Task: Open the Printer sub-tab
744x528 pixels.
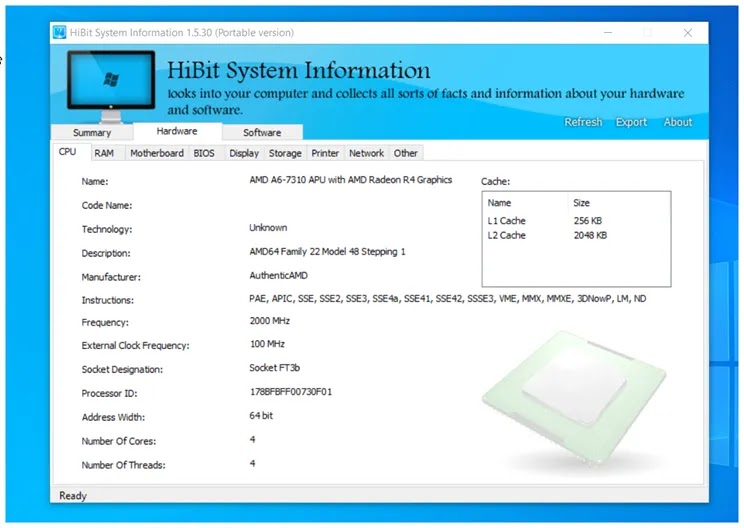Action: [325, 153]
